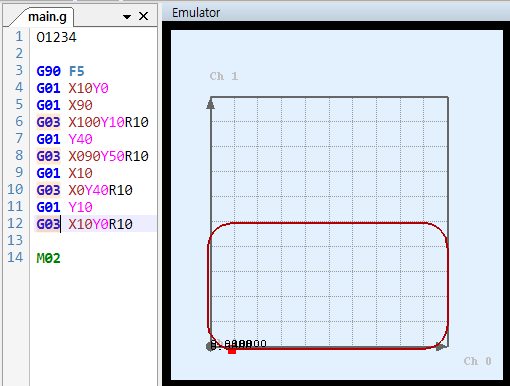Click the Ch 0 channel label

coord(477,361)
